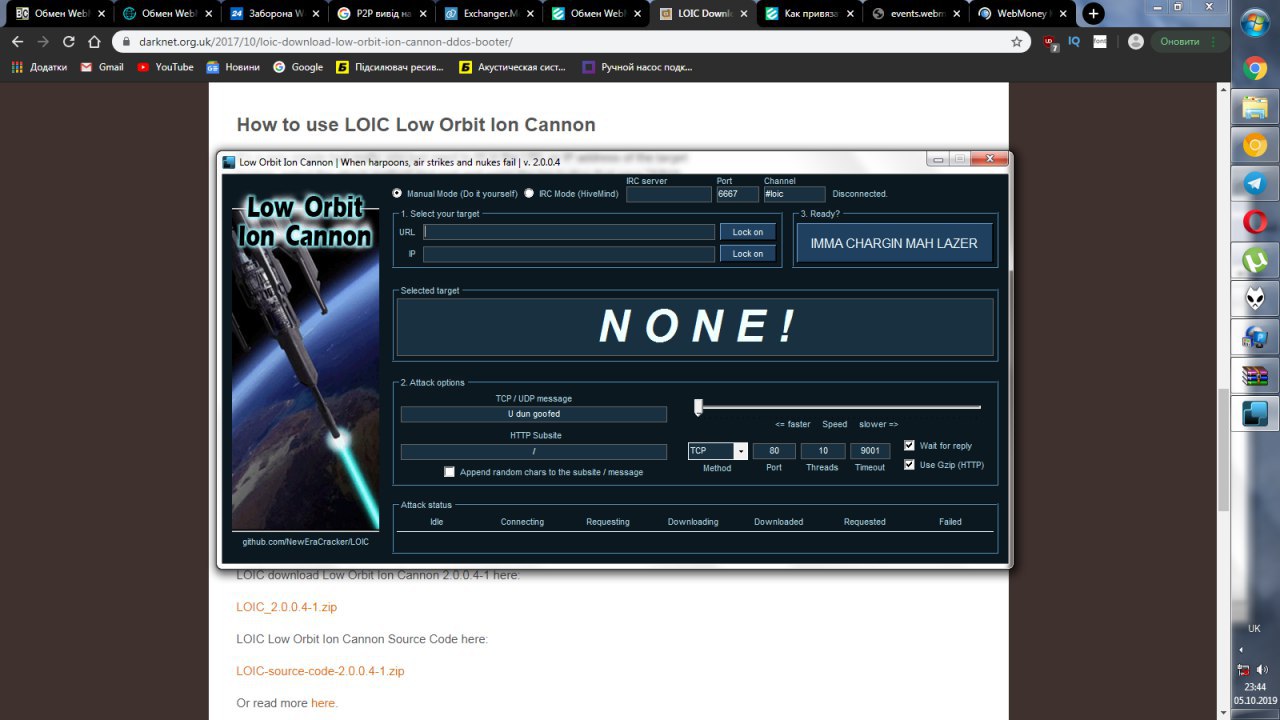Open the LOIC-source-code-2.0.0.4-1.zip link
The image size is (1280, 720).
320,671
